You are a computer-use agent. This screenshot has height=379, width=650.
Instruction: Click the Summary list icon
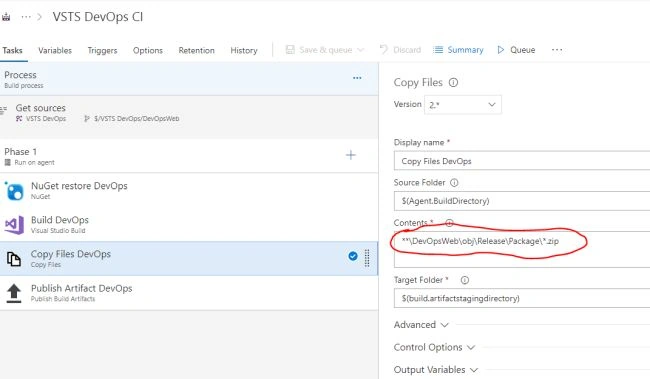coord(438,50)
